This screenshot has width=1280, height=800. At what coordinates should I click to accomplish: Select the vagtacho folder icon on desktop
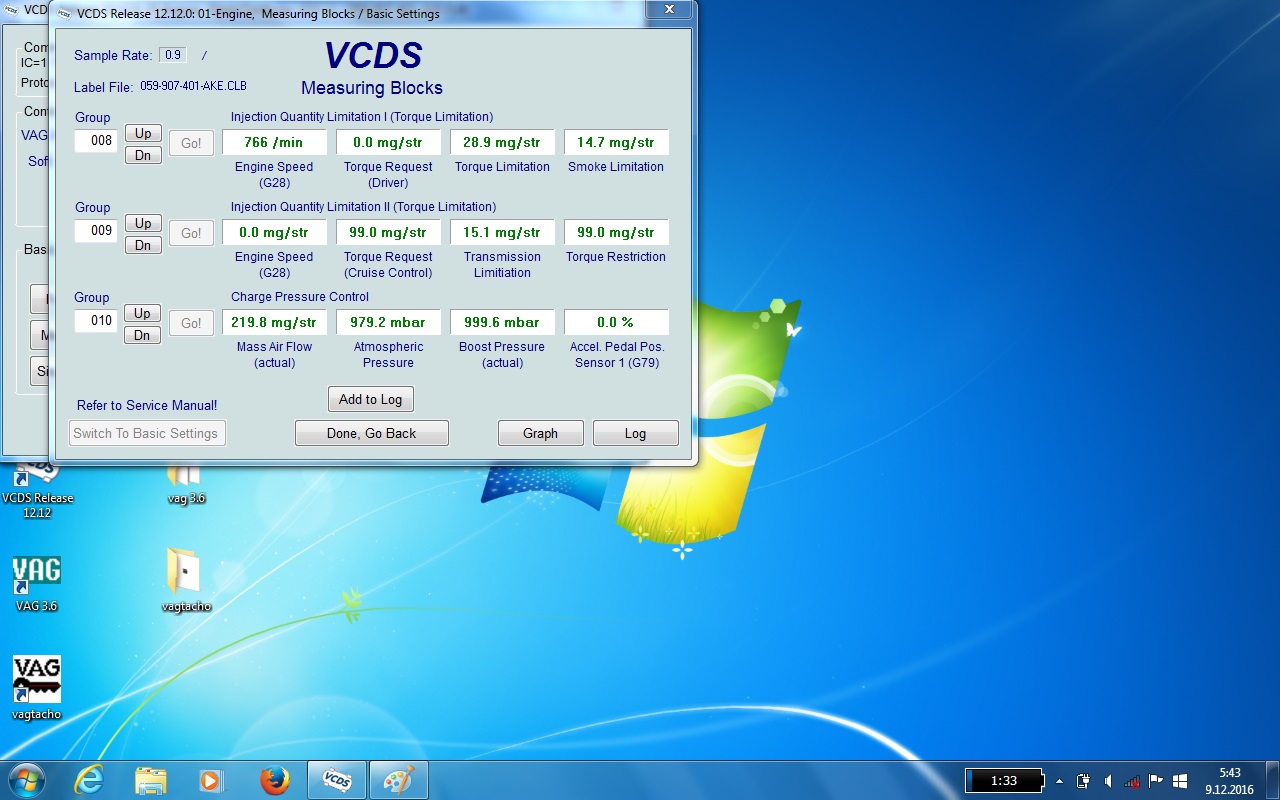tap(186, 579)
